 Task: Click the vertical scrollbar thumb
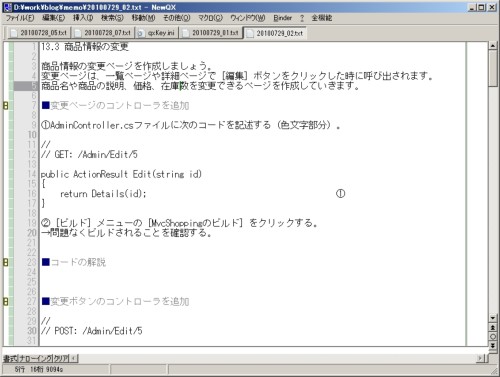pyautogui.click(x=493, y=68)
